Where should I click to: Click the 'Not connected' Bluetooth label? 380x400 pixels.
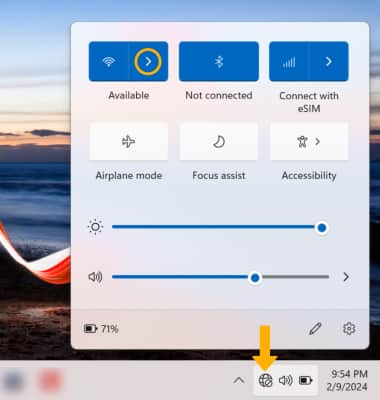[x=219, y=95]
